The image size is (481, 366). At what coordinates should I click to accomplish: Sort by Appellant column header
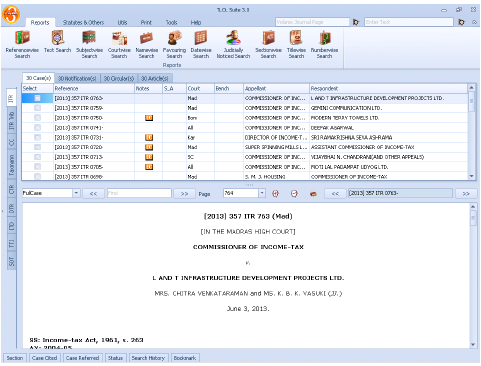pyautogui.click(x=276, y=88)
